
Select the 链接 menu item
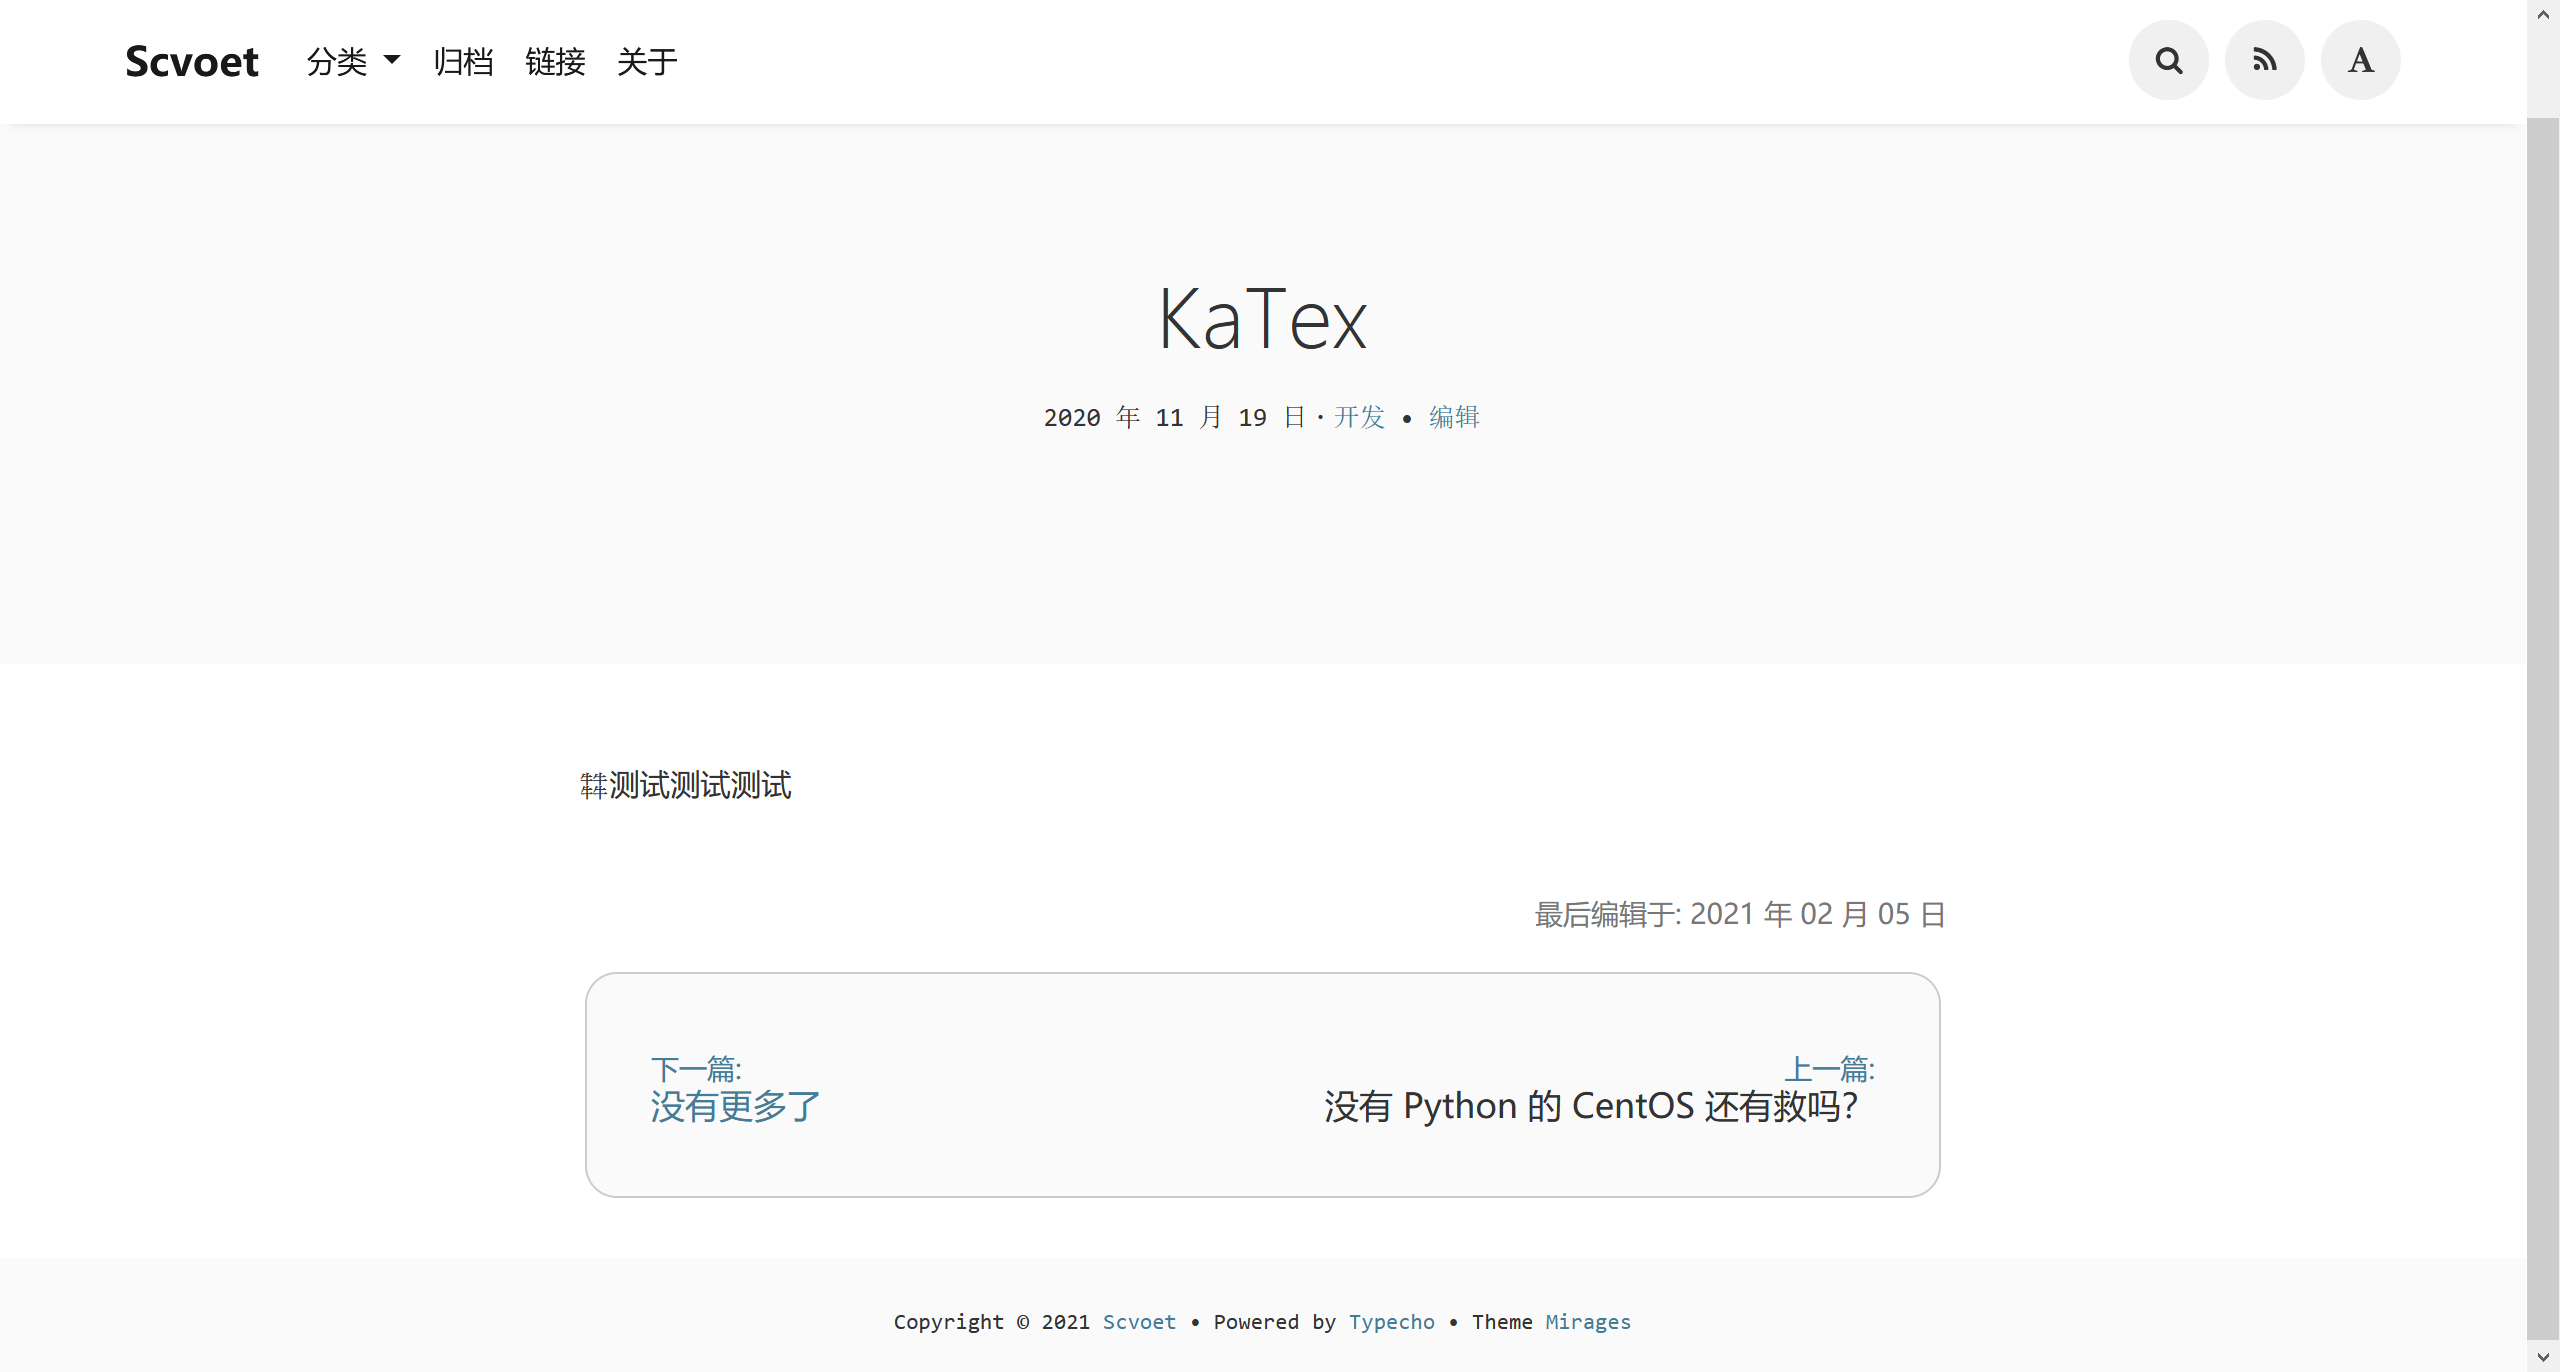pos(556,62)
